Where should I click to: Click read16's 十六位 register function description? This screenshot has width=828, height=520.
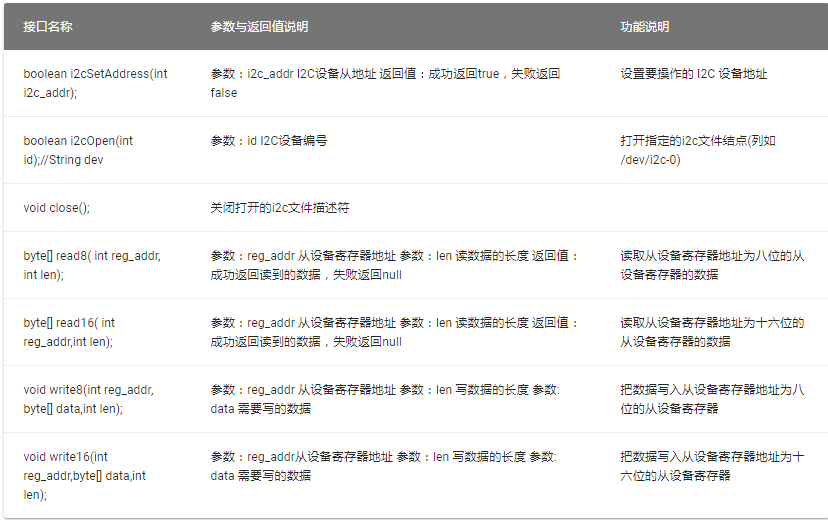click(711, 332)
